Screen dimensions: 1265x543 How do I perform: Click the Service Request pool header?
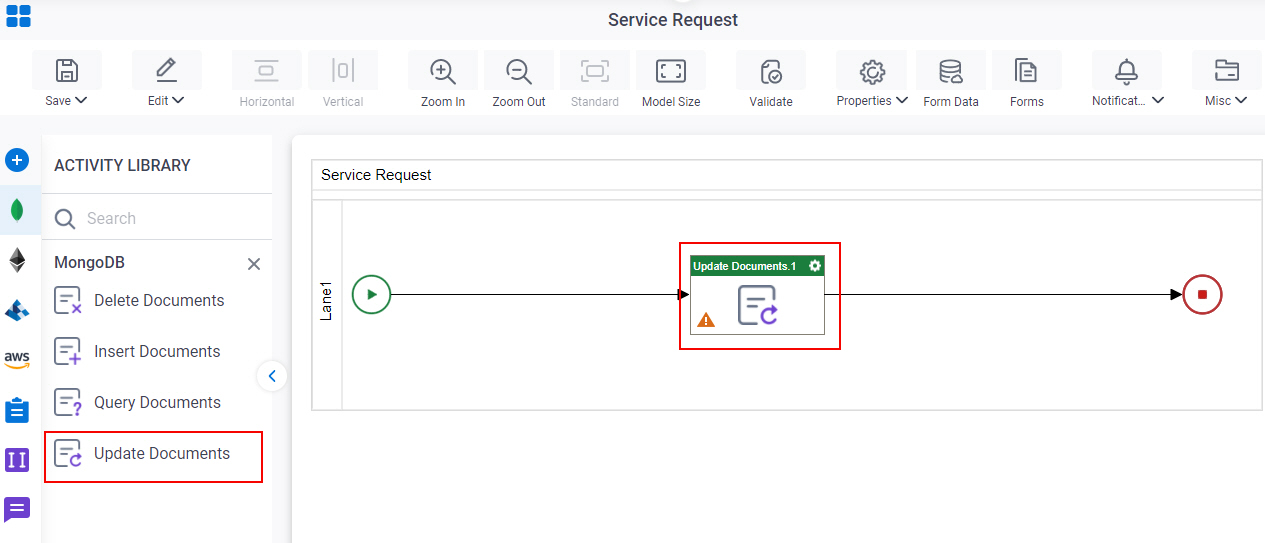786,175
